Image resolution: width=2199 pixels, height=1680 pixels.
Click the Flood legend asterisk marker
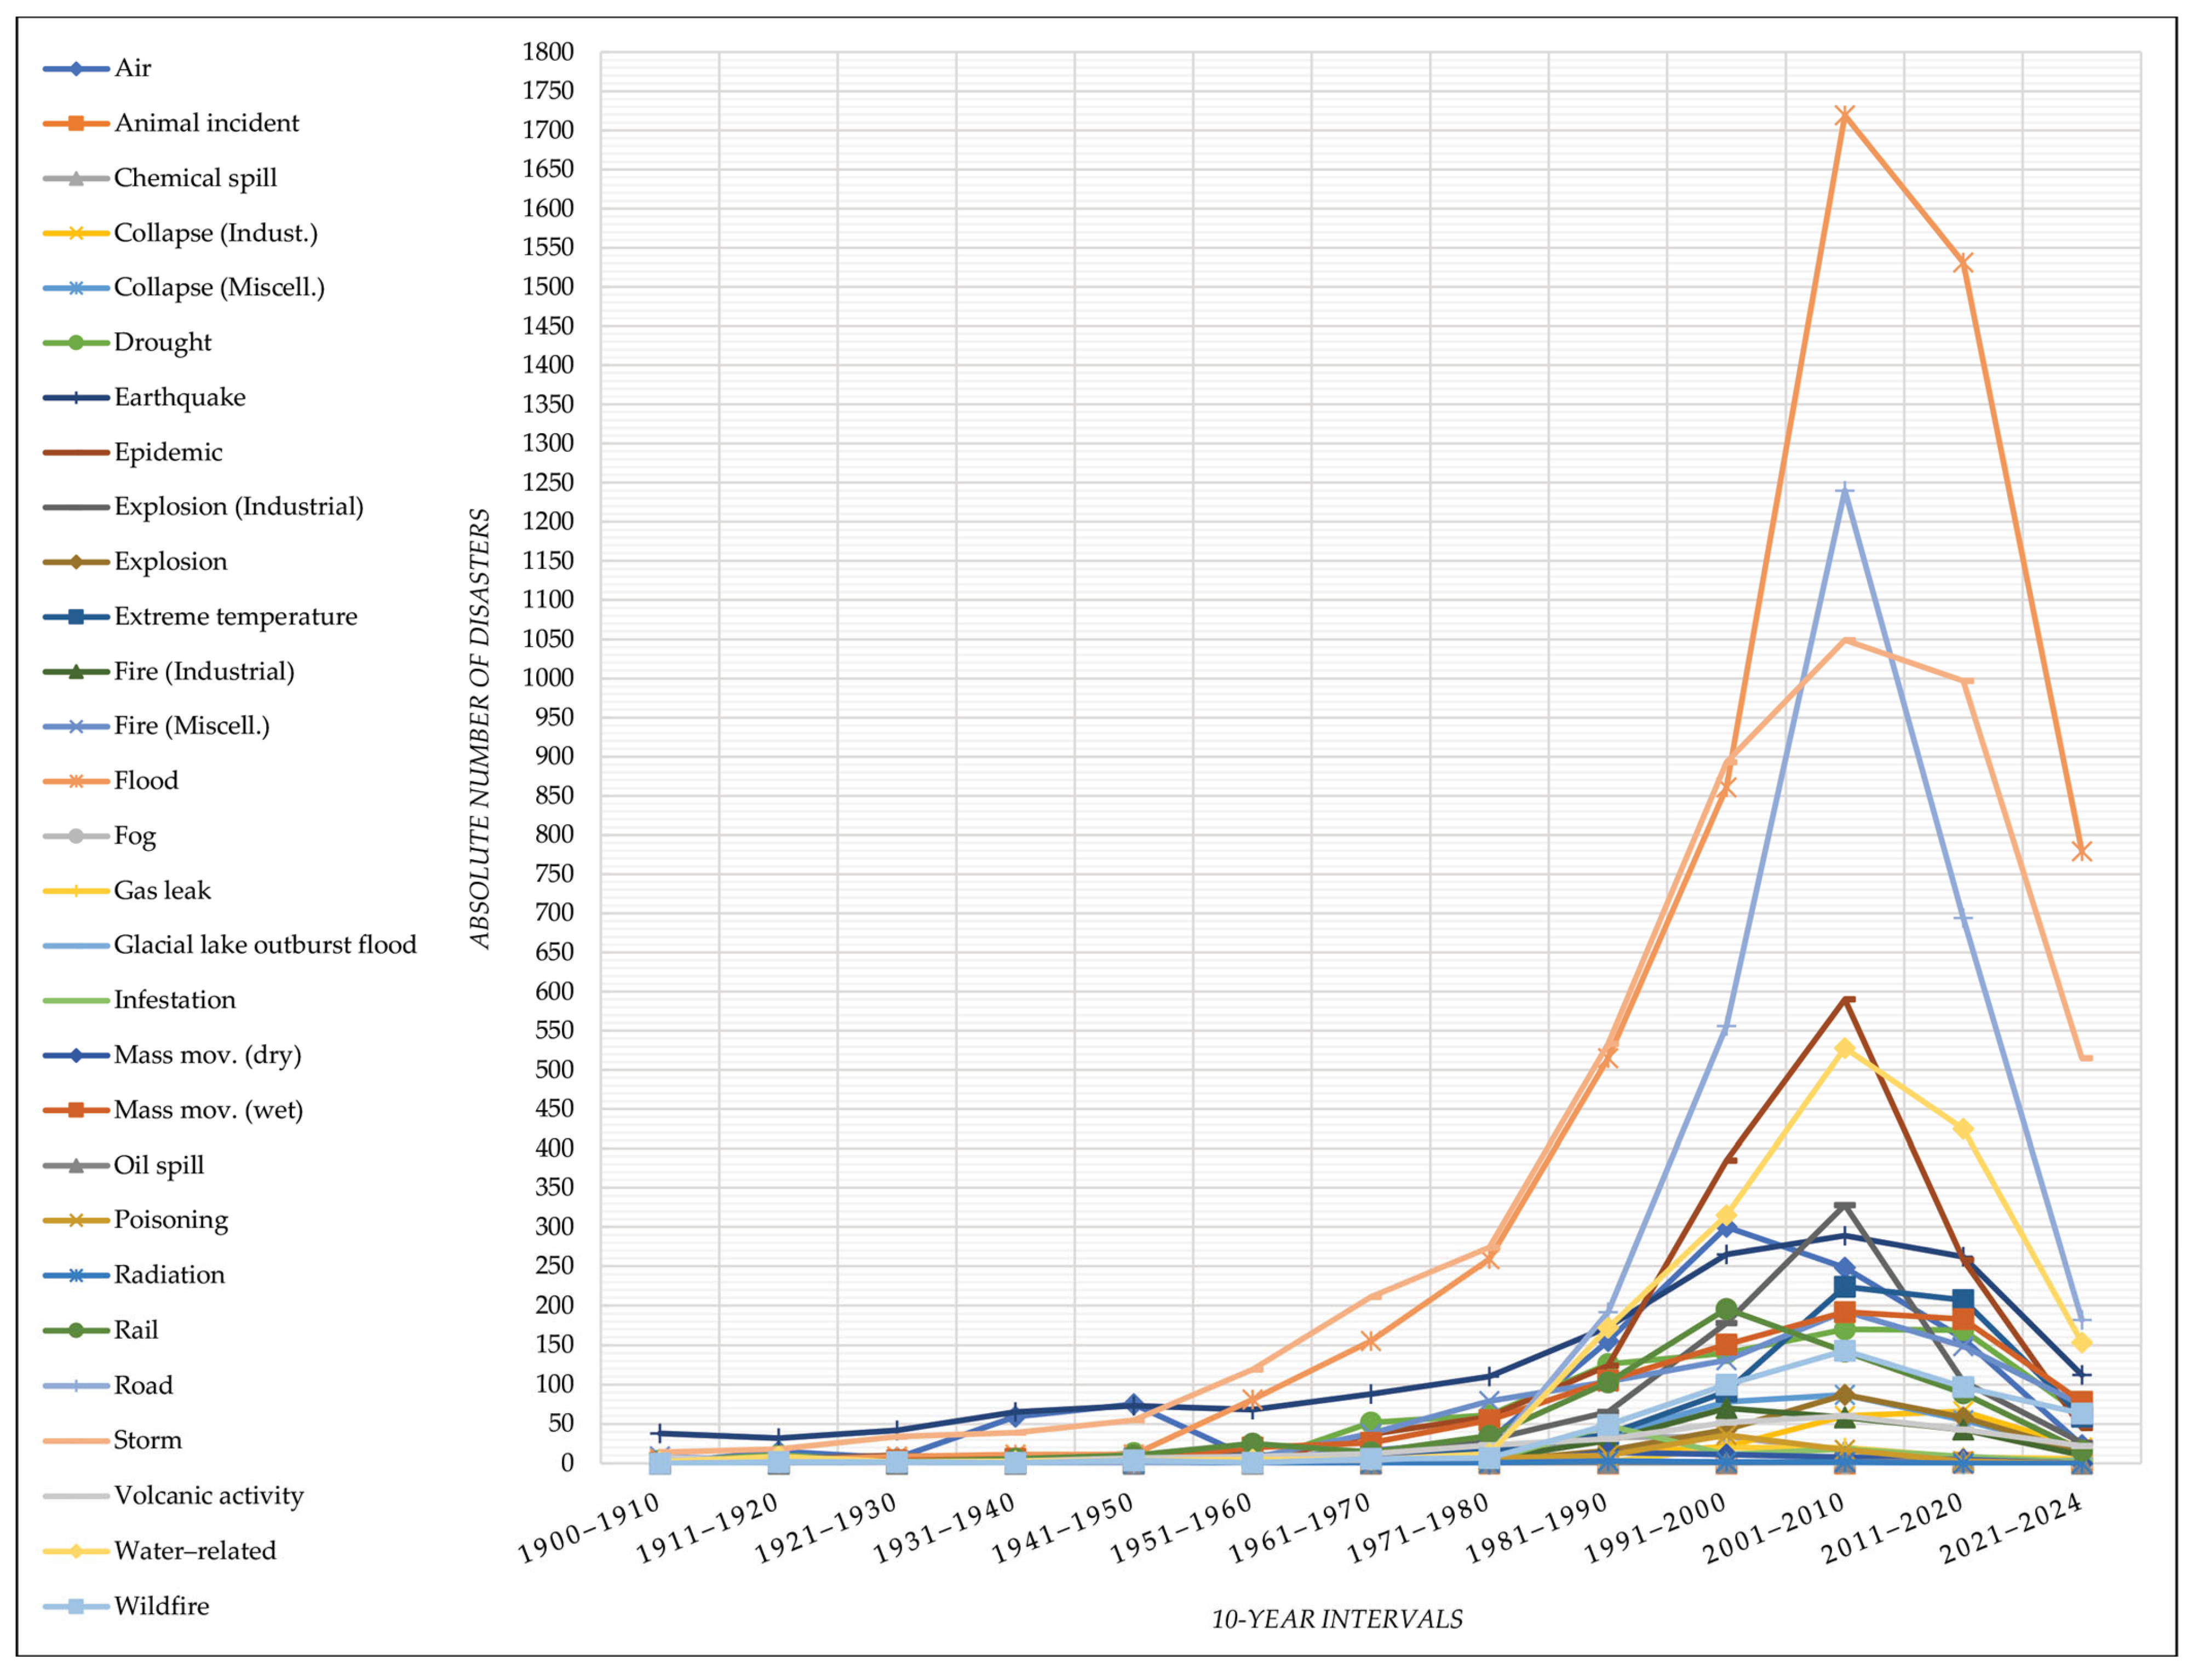point(76,782)
